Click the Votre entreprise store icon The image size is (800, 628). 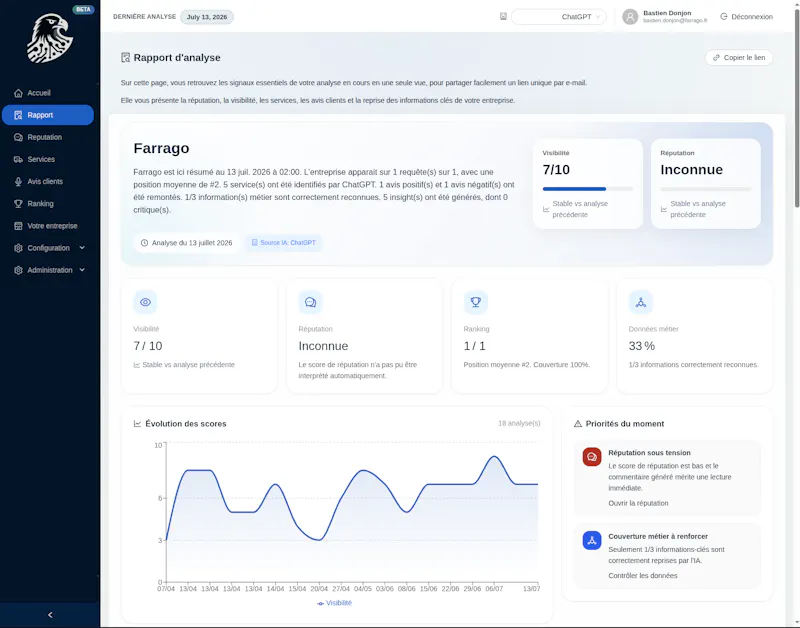tap(18, 226)
